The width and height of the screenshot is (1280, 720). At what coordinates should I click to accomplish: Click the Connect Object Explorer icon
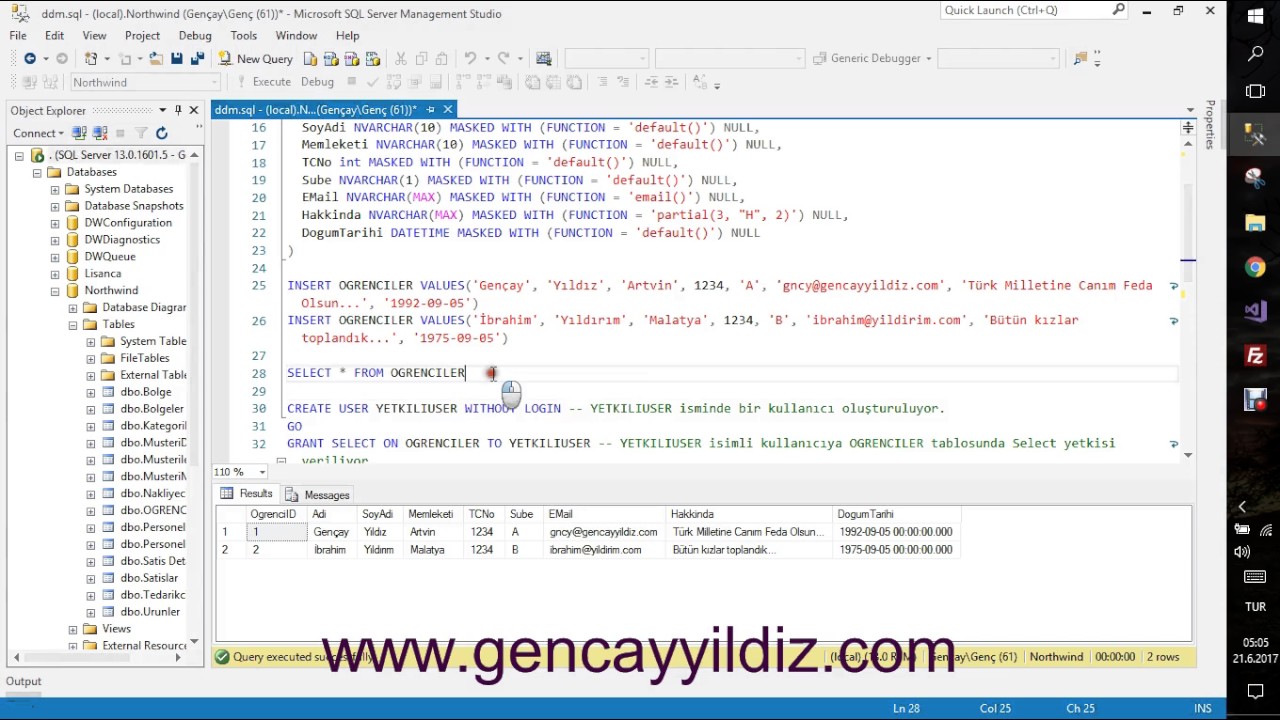(x=80, y=133)
